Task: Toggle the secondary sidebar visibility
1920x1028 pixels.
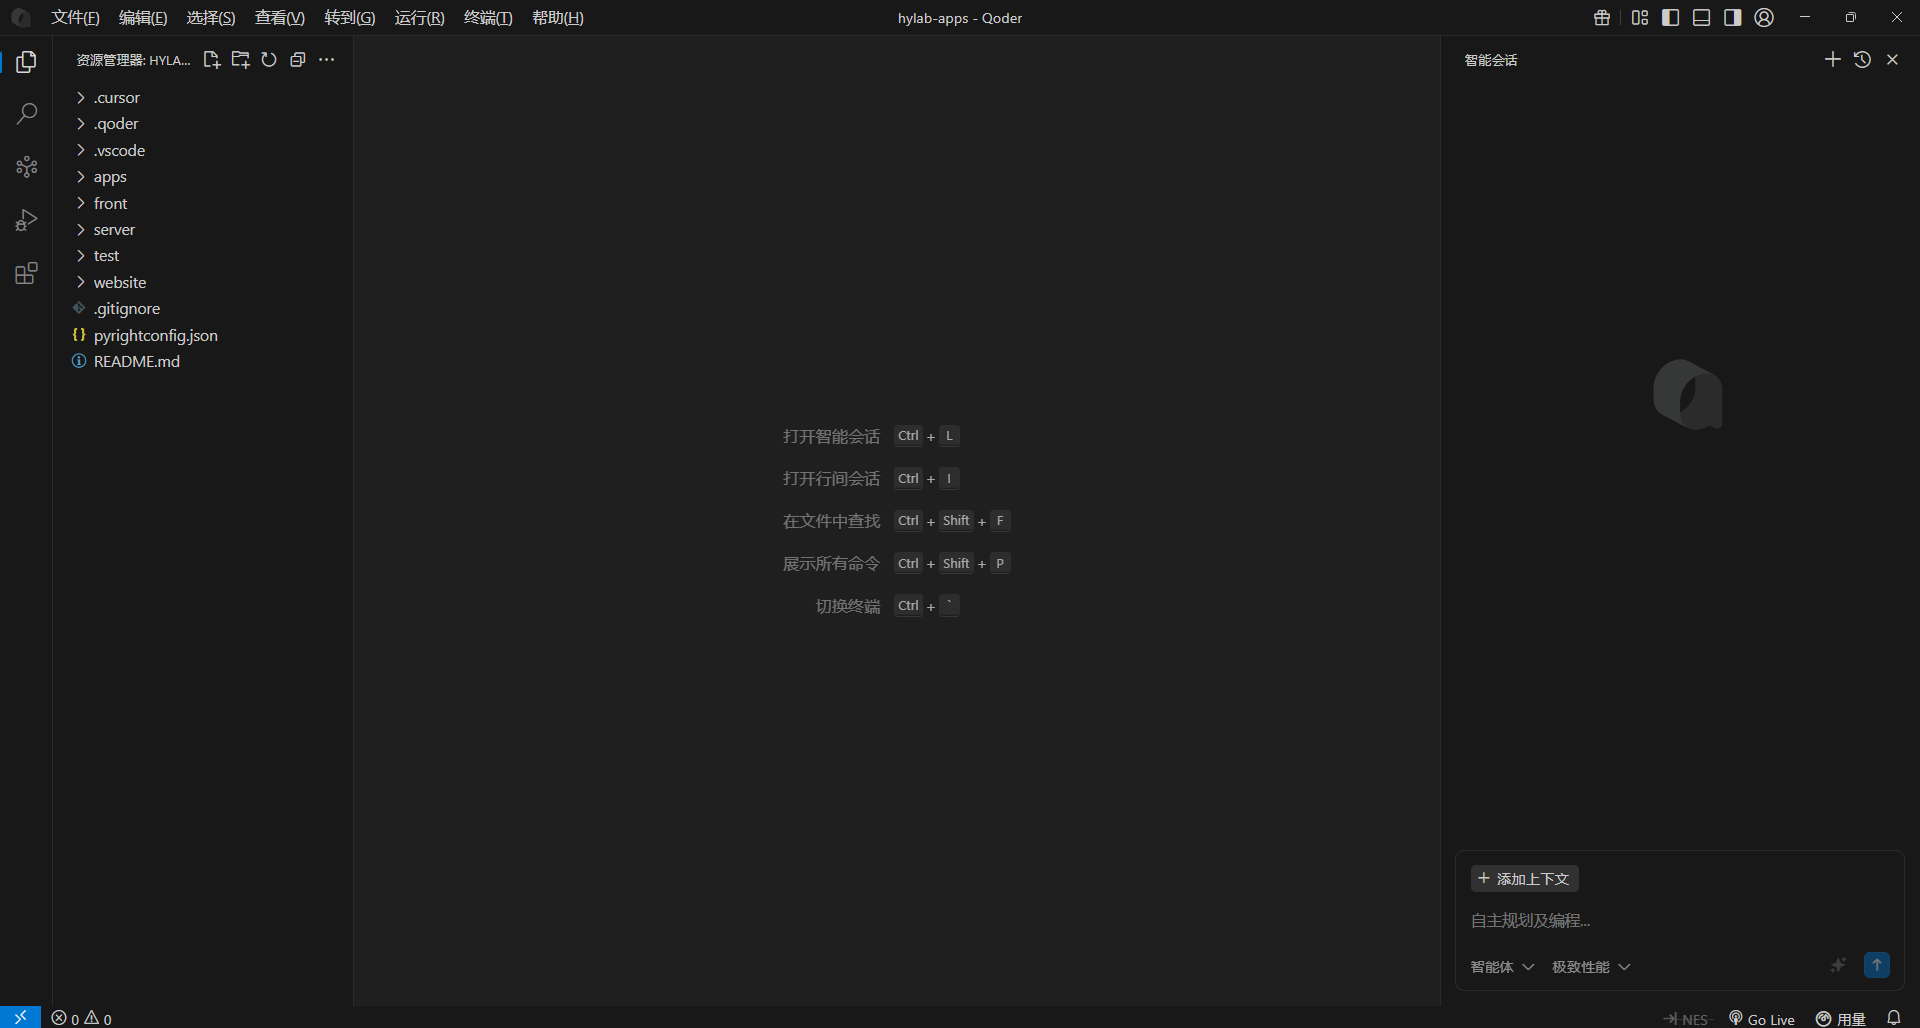Action: 1732,17
